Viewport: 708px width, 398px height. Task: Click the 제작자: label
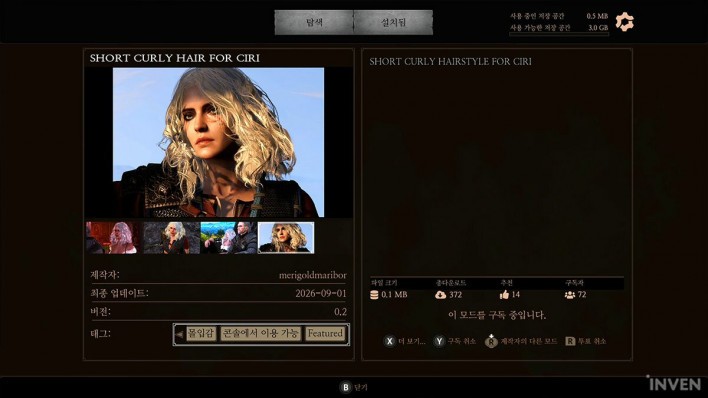(x=105, y=275)
